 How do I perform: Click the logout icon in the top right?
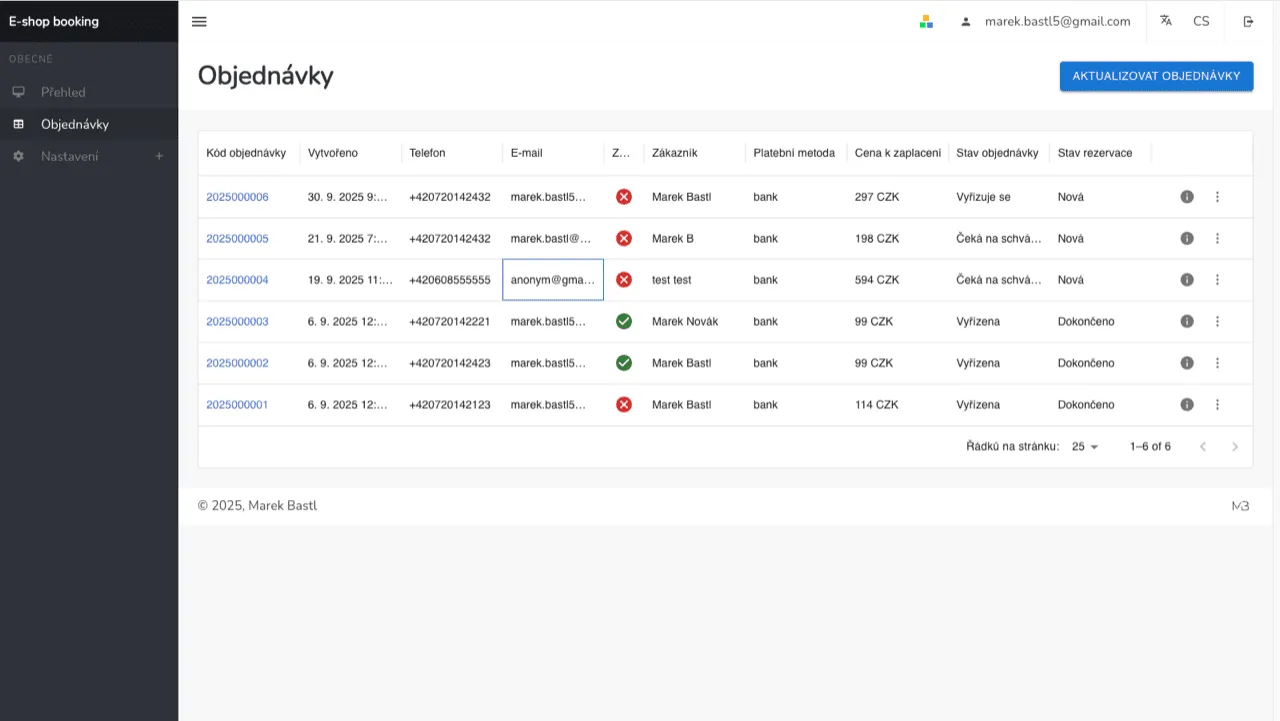tap(1248, 21)
